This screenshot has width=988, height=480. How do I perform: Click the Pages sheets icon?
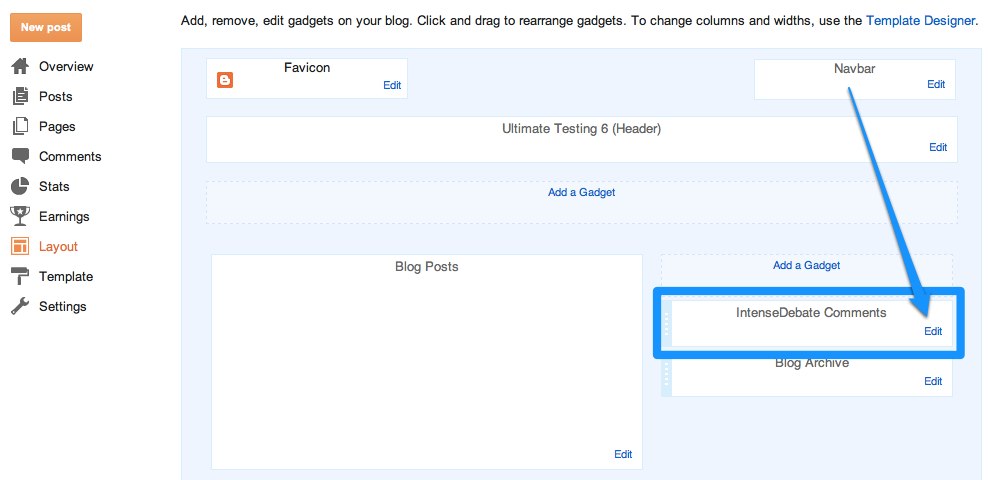(x=20, y=127)
